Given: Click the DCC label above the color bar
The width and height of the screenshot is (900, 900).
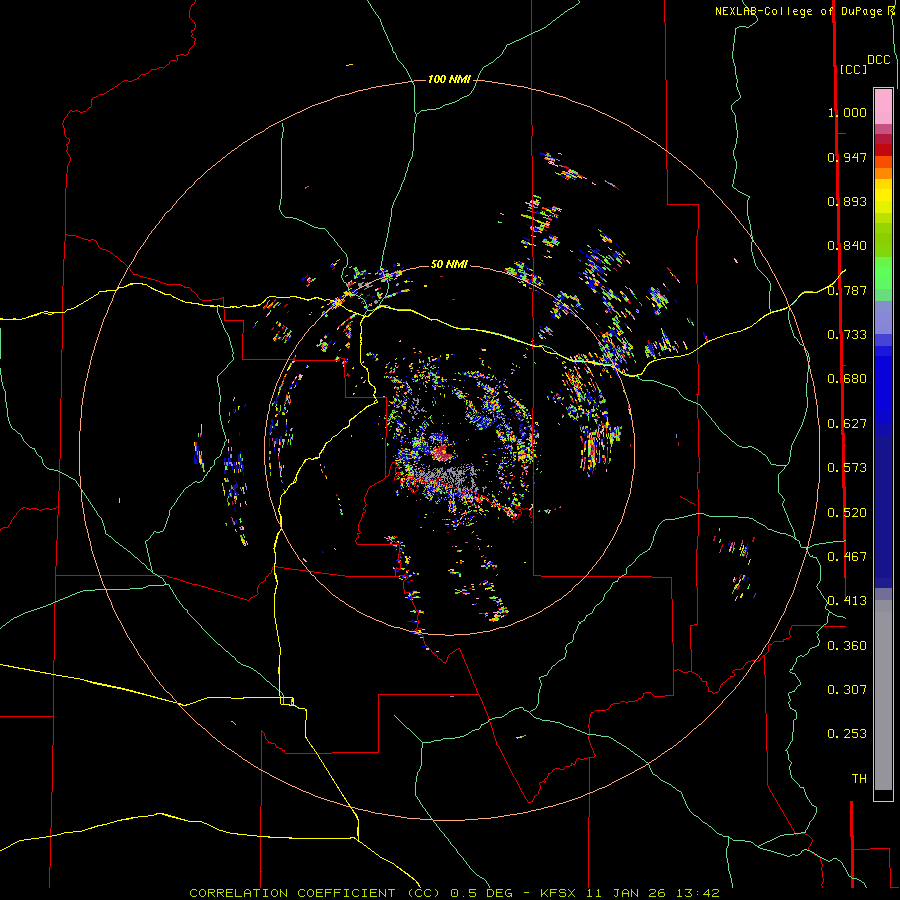Looking at the screenshot, I should [x=879, y=60].
